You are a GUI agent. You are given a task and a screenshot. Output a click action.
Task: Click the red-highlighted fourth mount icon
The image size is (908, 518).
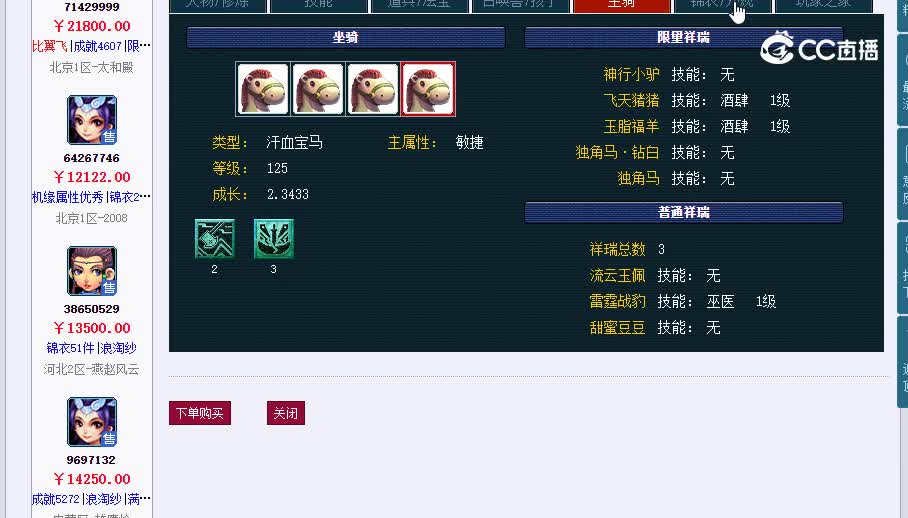pos(428,89)
